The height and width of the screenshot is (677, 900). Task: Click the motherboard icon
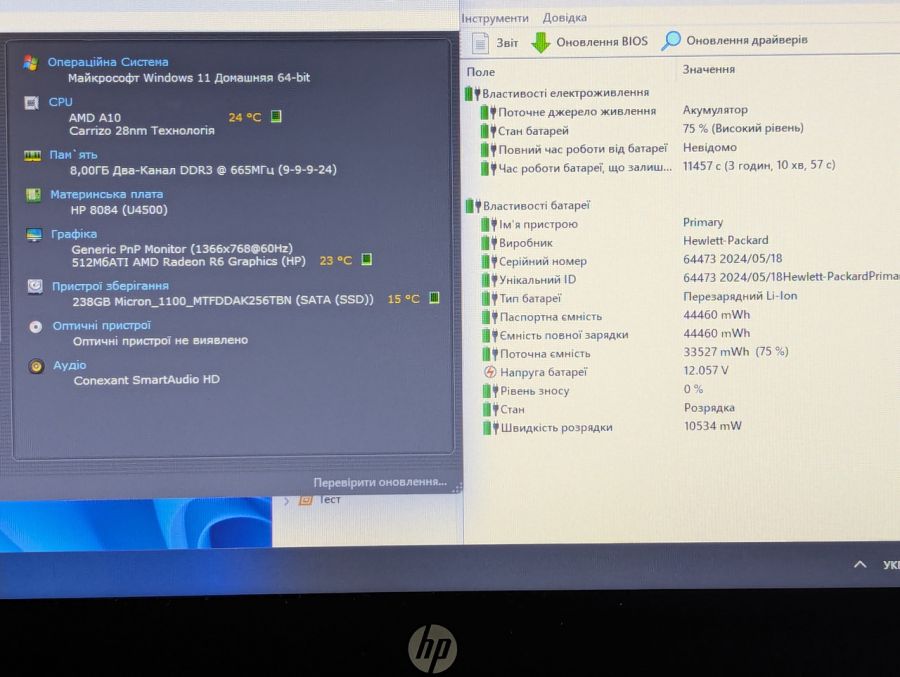pos(33,195)
